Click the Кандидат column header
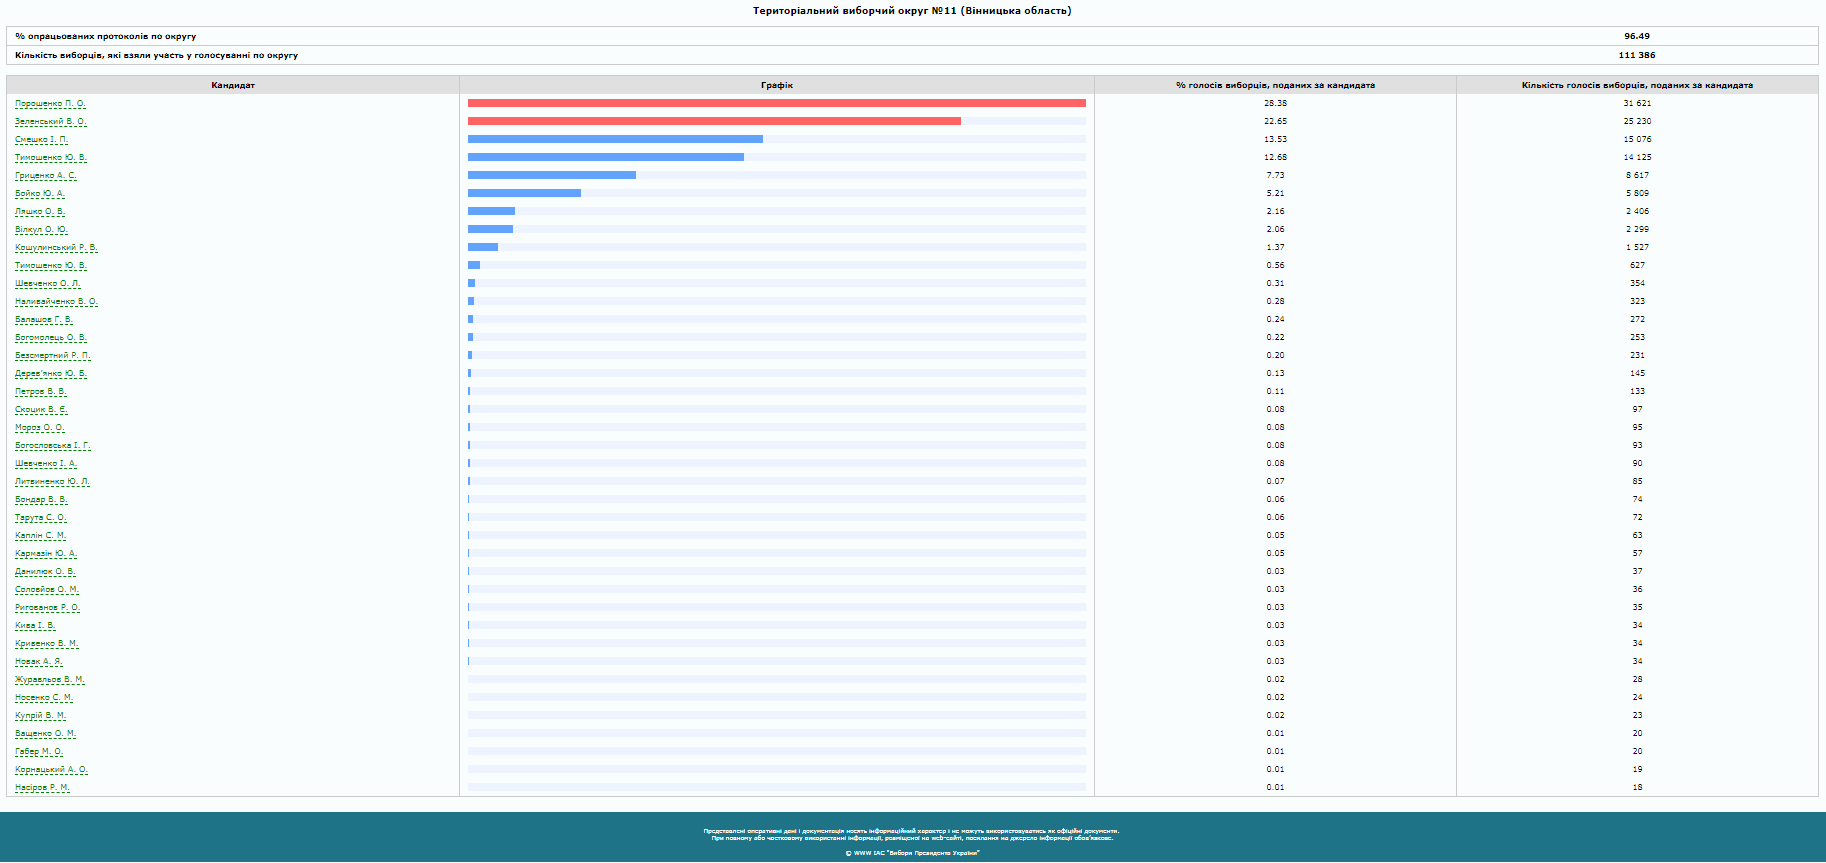The height and width of the screenshot is (863, 1826). 233,85
